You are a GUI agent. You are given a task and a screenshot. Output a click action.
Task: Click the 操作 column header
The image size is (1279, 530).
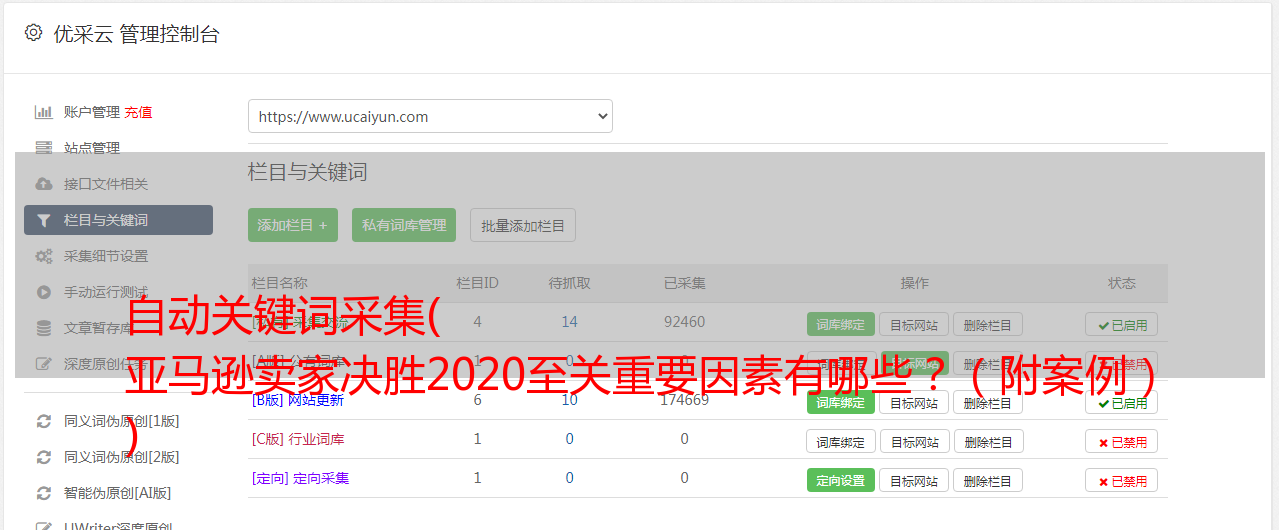pos(914,283)
